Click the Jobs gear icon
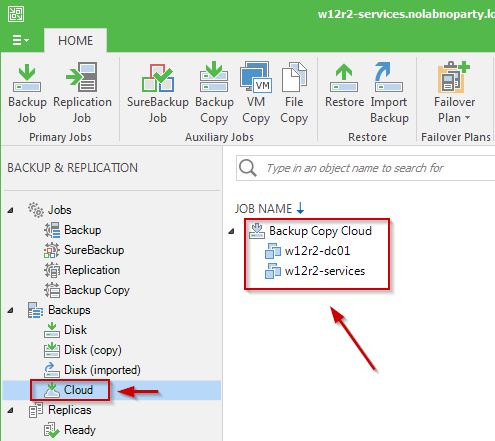Viewport: 495px width, 441px height. [x=35, y=210]
